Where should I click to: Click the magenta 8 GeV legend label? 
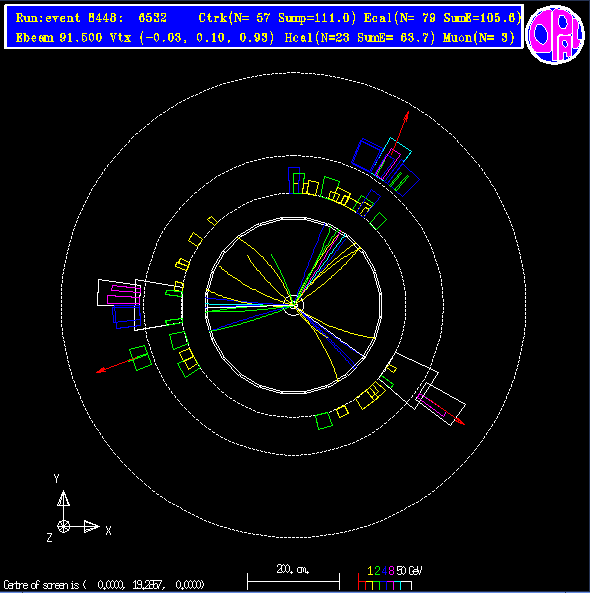click(x=391, y=570)
